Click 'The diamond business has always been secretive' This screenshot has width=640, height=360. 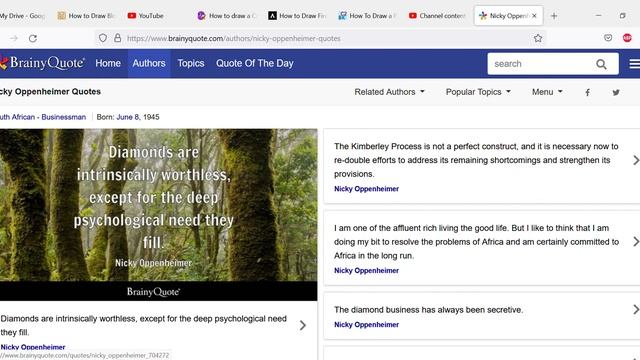click(x=428, y=310)
